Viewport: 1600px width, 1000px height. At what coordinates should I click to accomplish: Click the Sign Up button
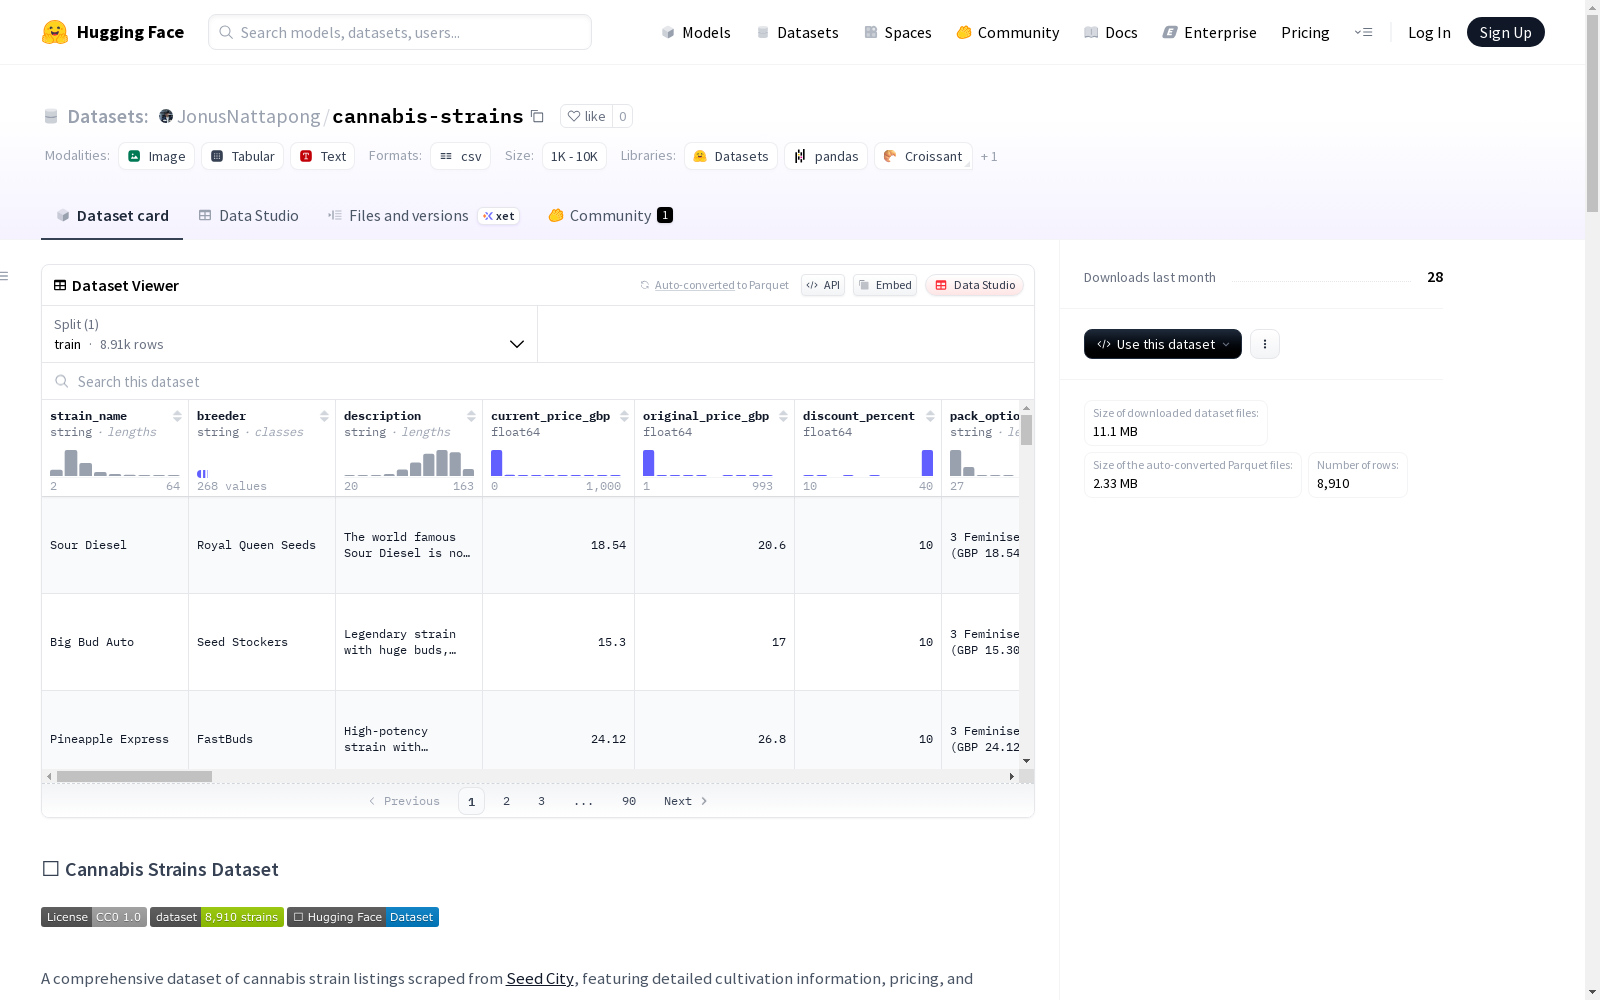coord(1506,32)
